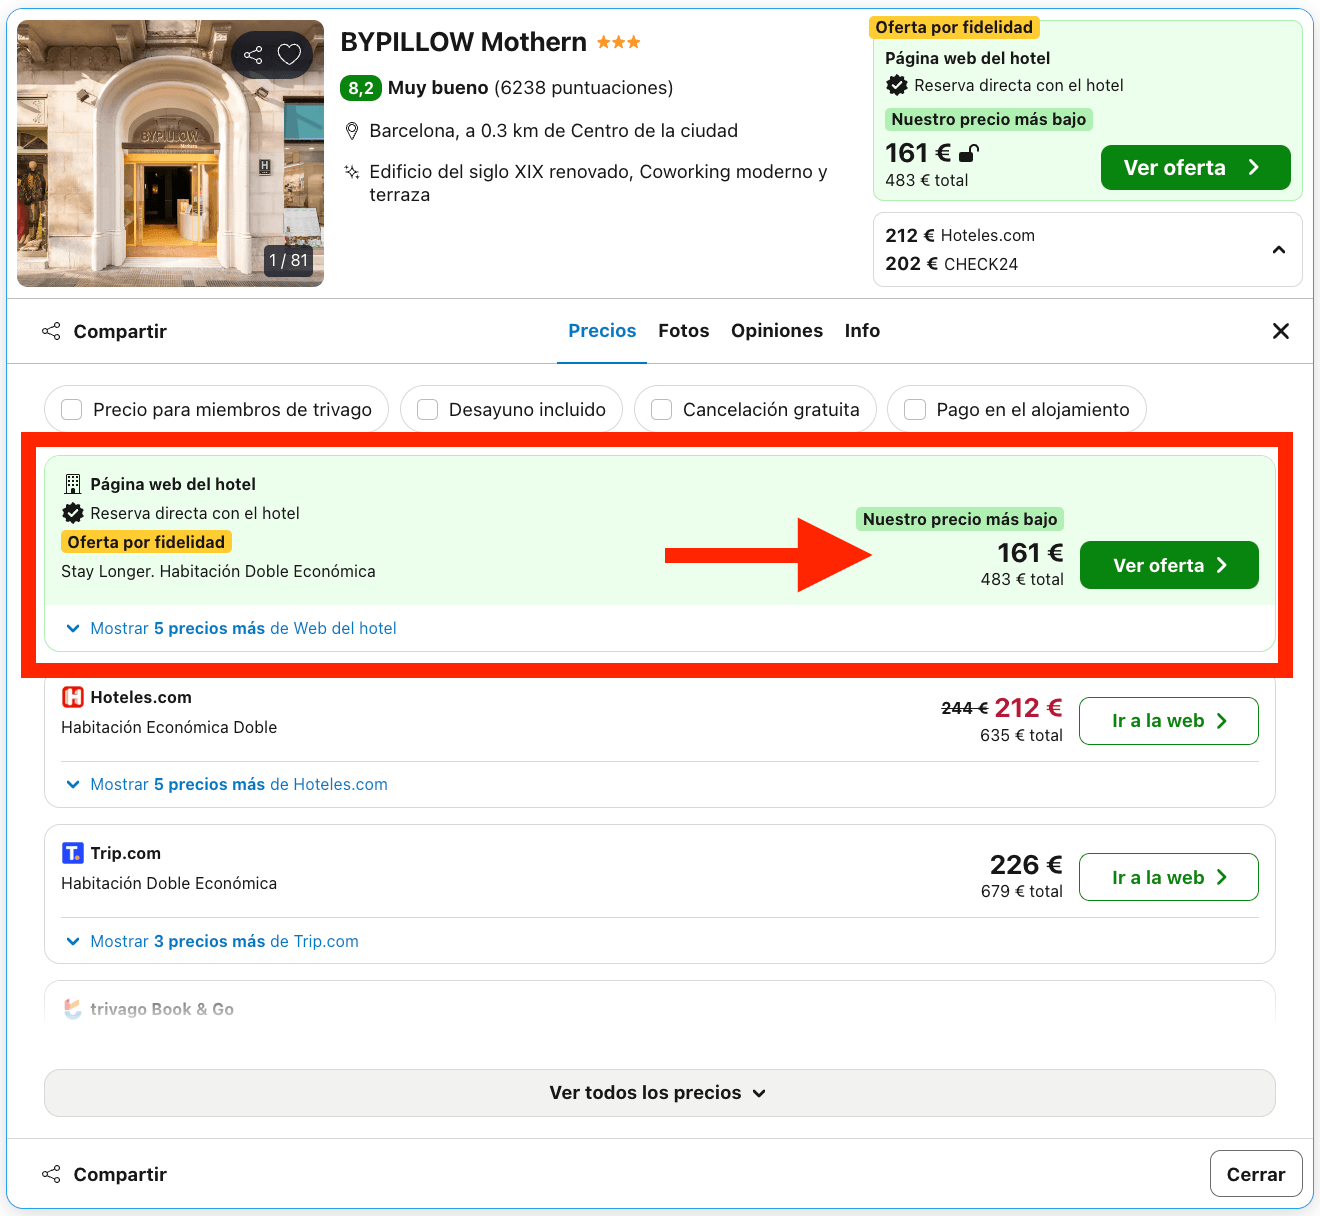The width and height of the screenshot is (1320, 1216).
Task: Collapse the Hoteles.com and CHECK24 price box
Action: click(1279, 250)
